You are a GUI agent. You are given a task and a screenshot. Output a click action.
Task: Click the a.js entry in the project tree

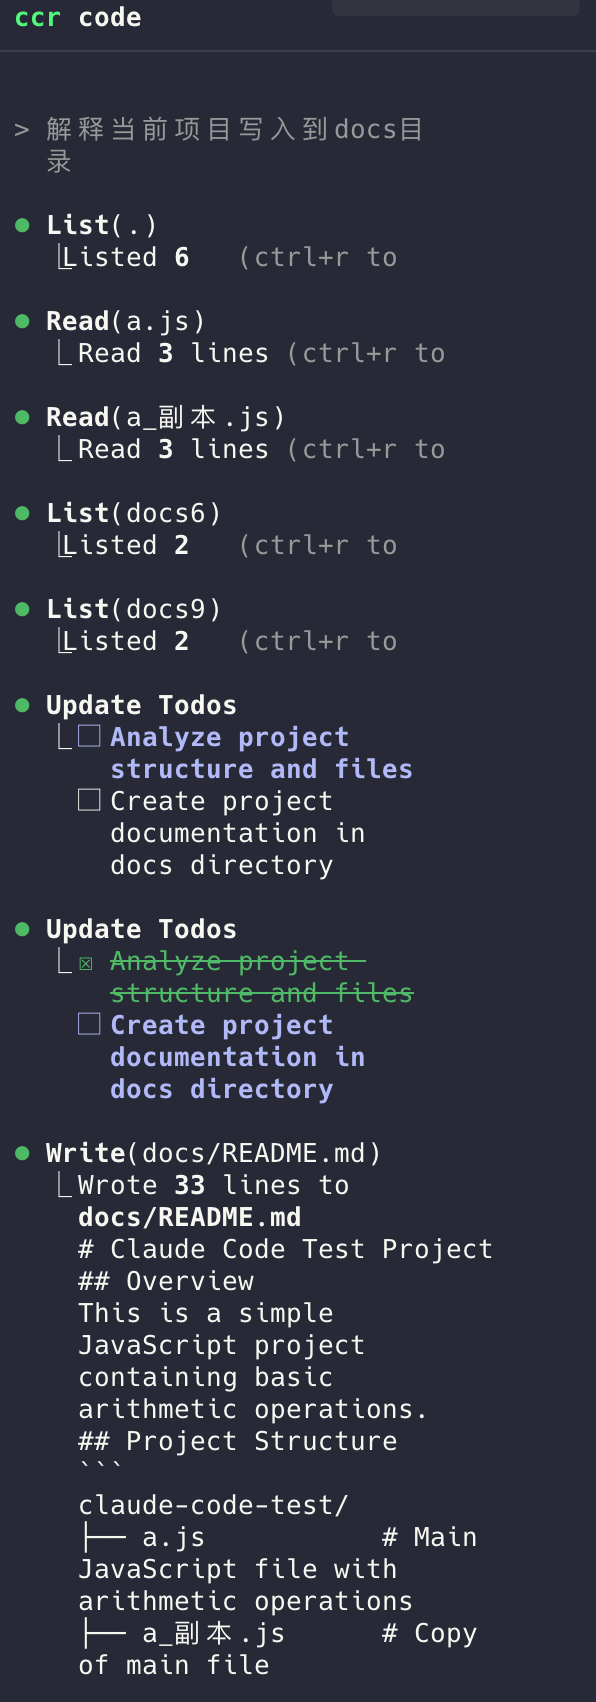tap(173, 1538)
